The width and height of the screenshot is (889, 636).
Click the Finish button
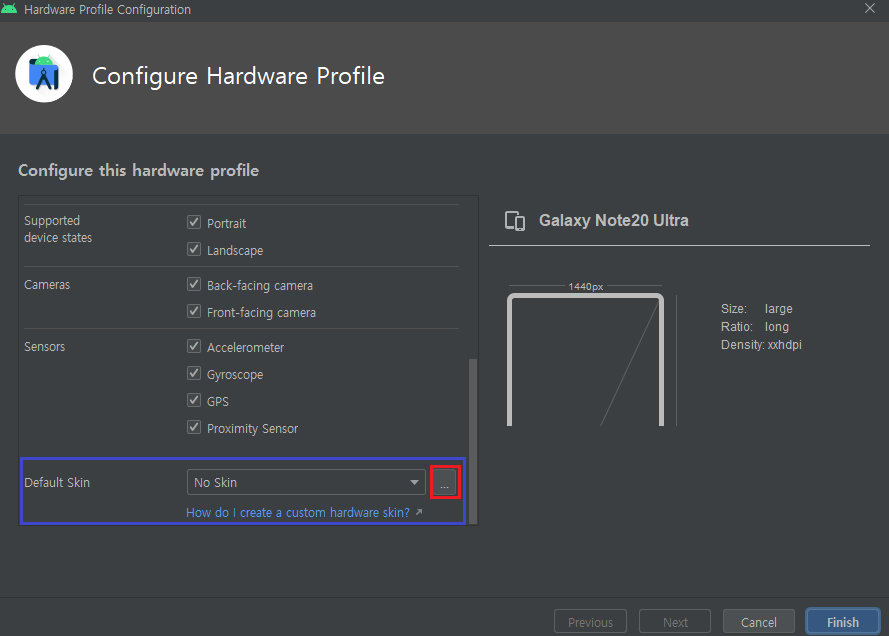(843, 622)
